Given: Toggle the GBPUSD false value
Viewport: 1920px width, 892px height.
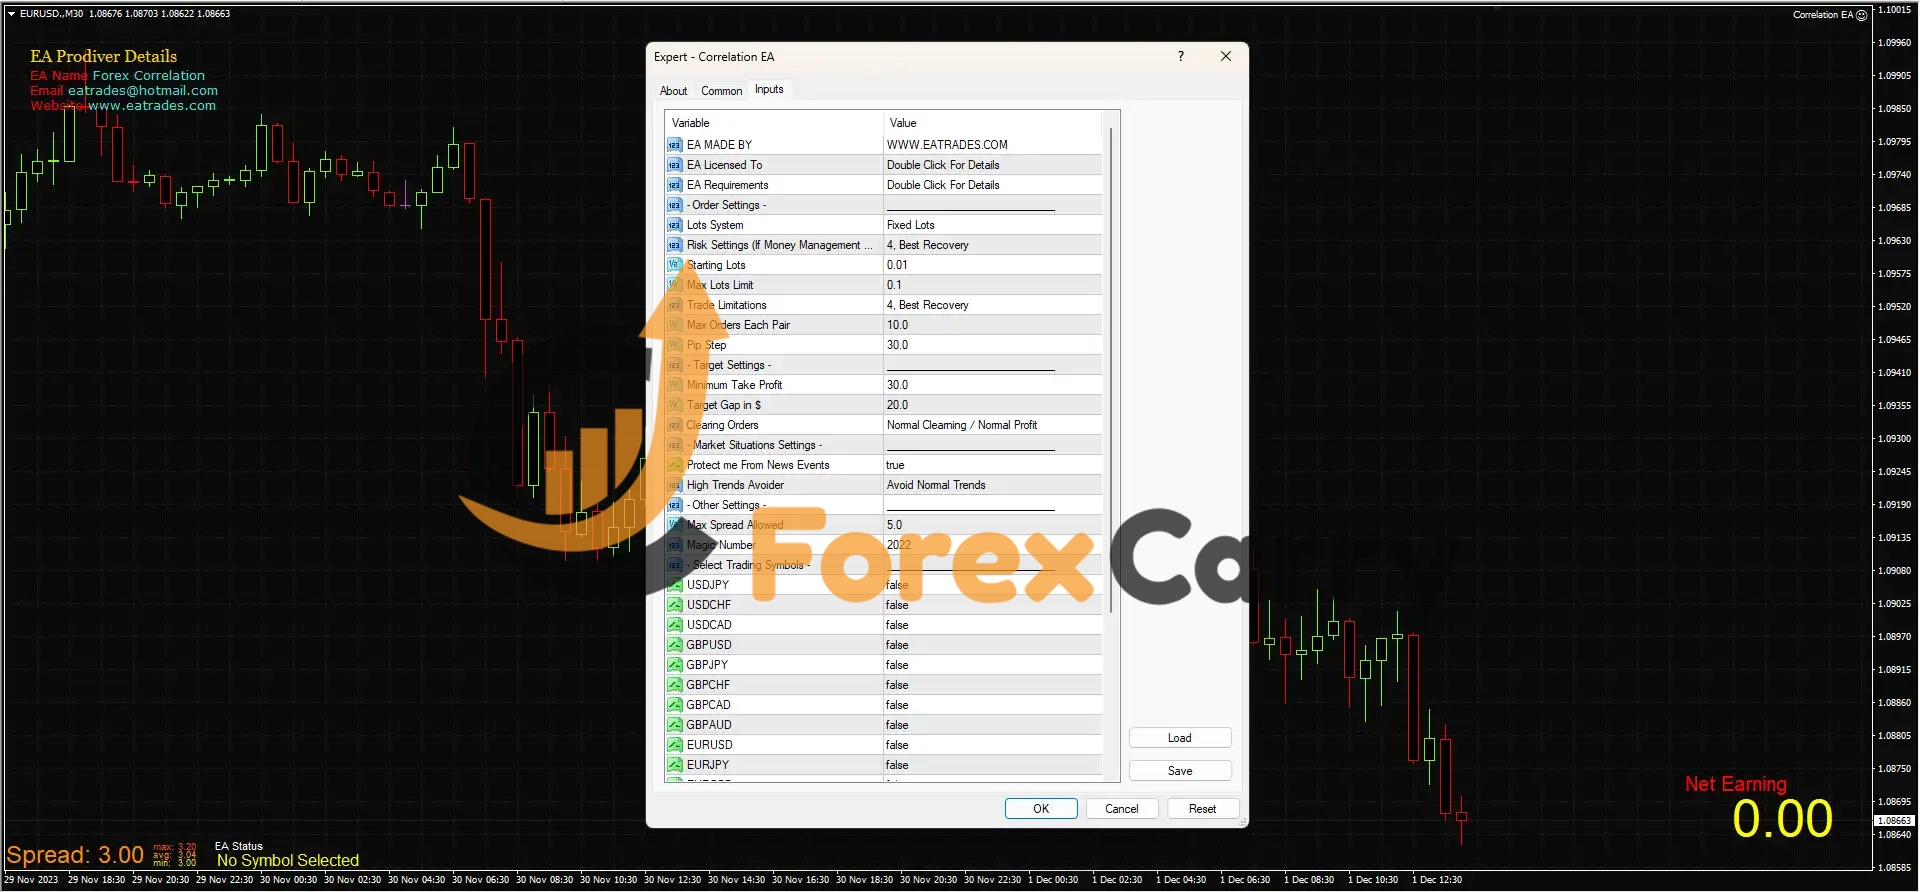Looking at the screenshot, I should point(992,645).
